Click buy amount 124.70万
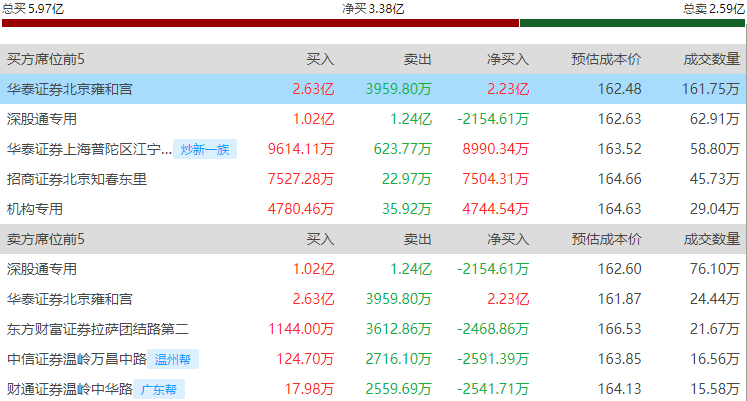 [x=305, y=359]
